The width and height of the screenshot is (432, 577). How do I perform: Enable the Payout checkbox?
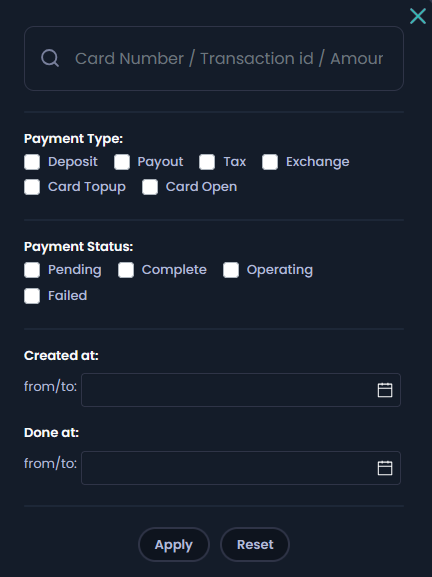(122, 162)
